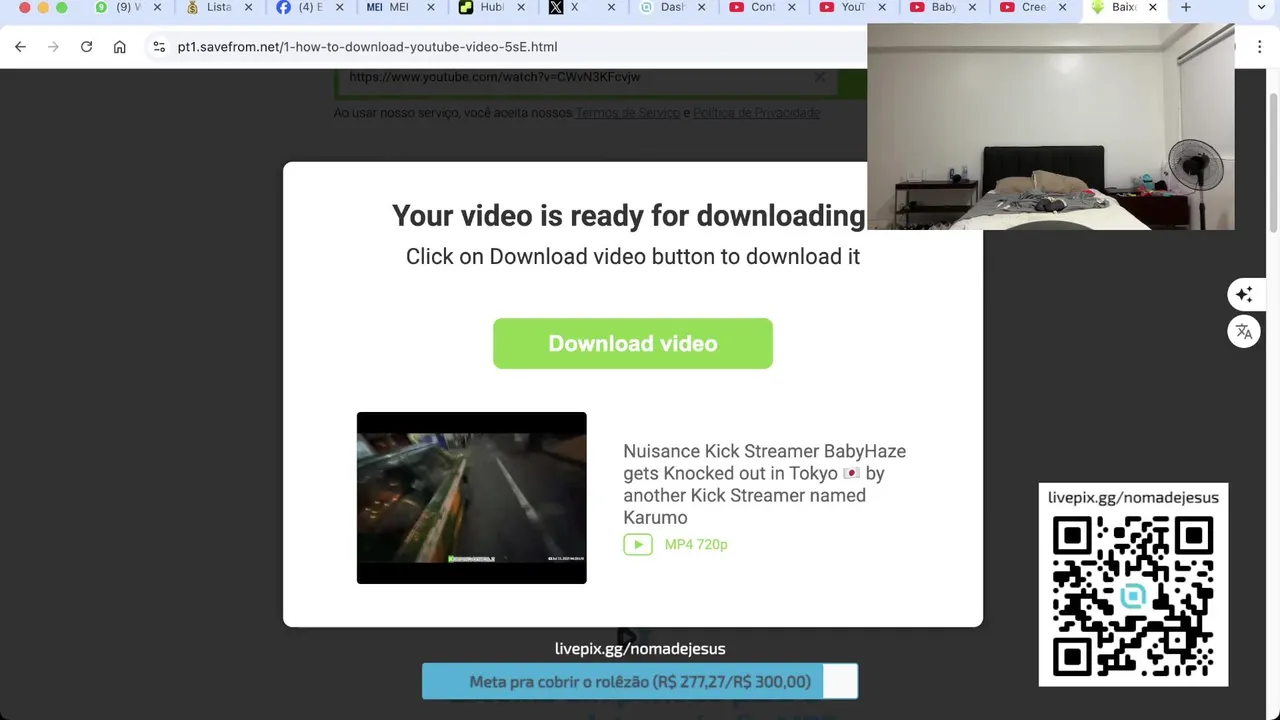
Task: Go back to the previous page
Action: coord(20,47)
